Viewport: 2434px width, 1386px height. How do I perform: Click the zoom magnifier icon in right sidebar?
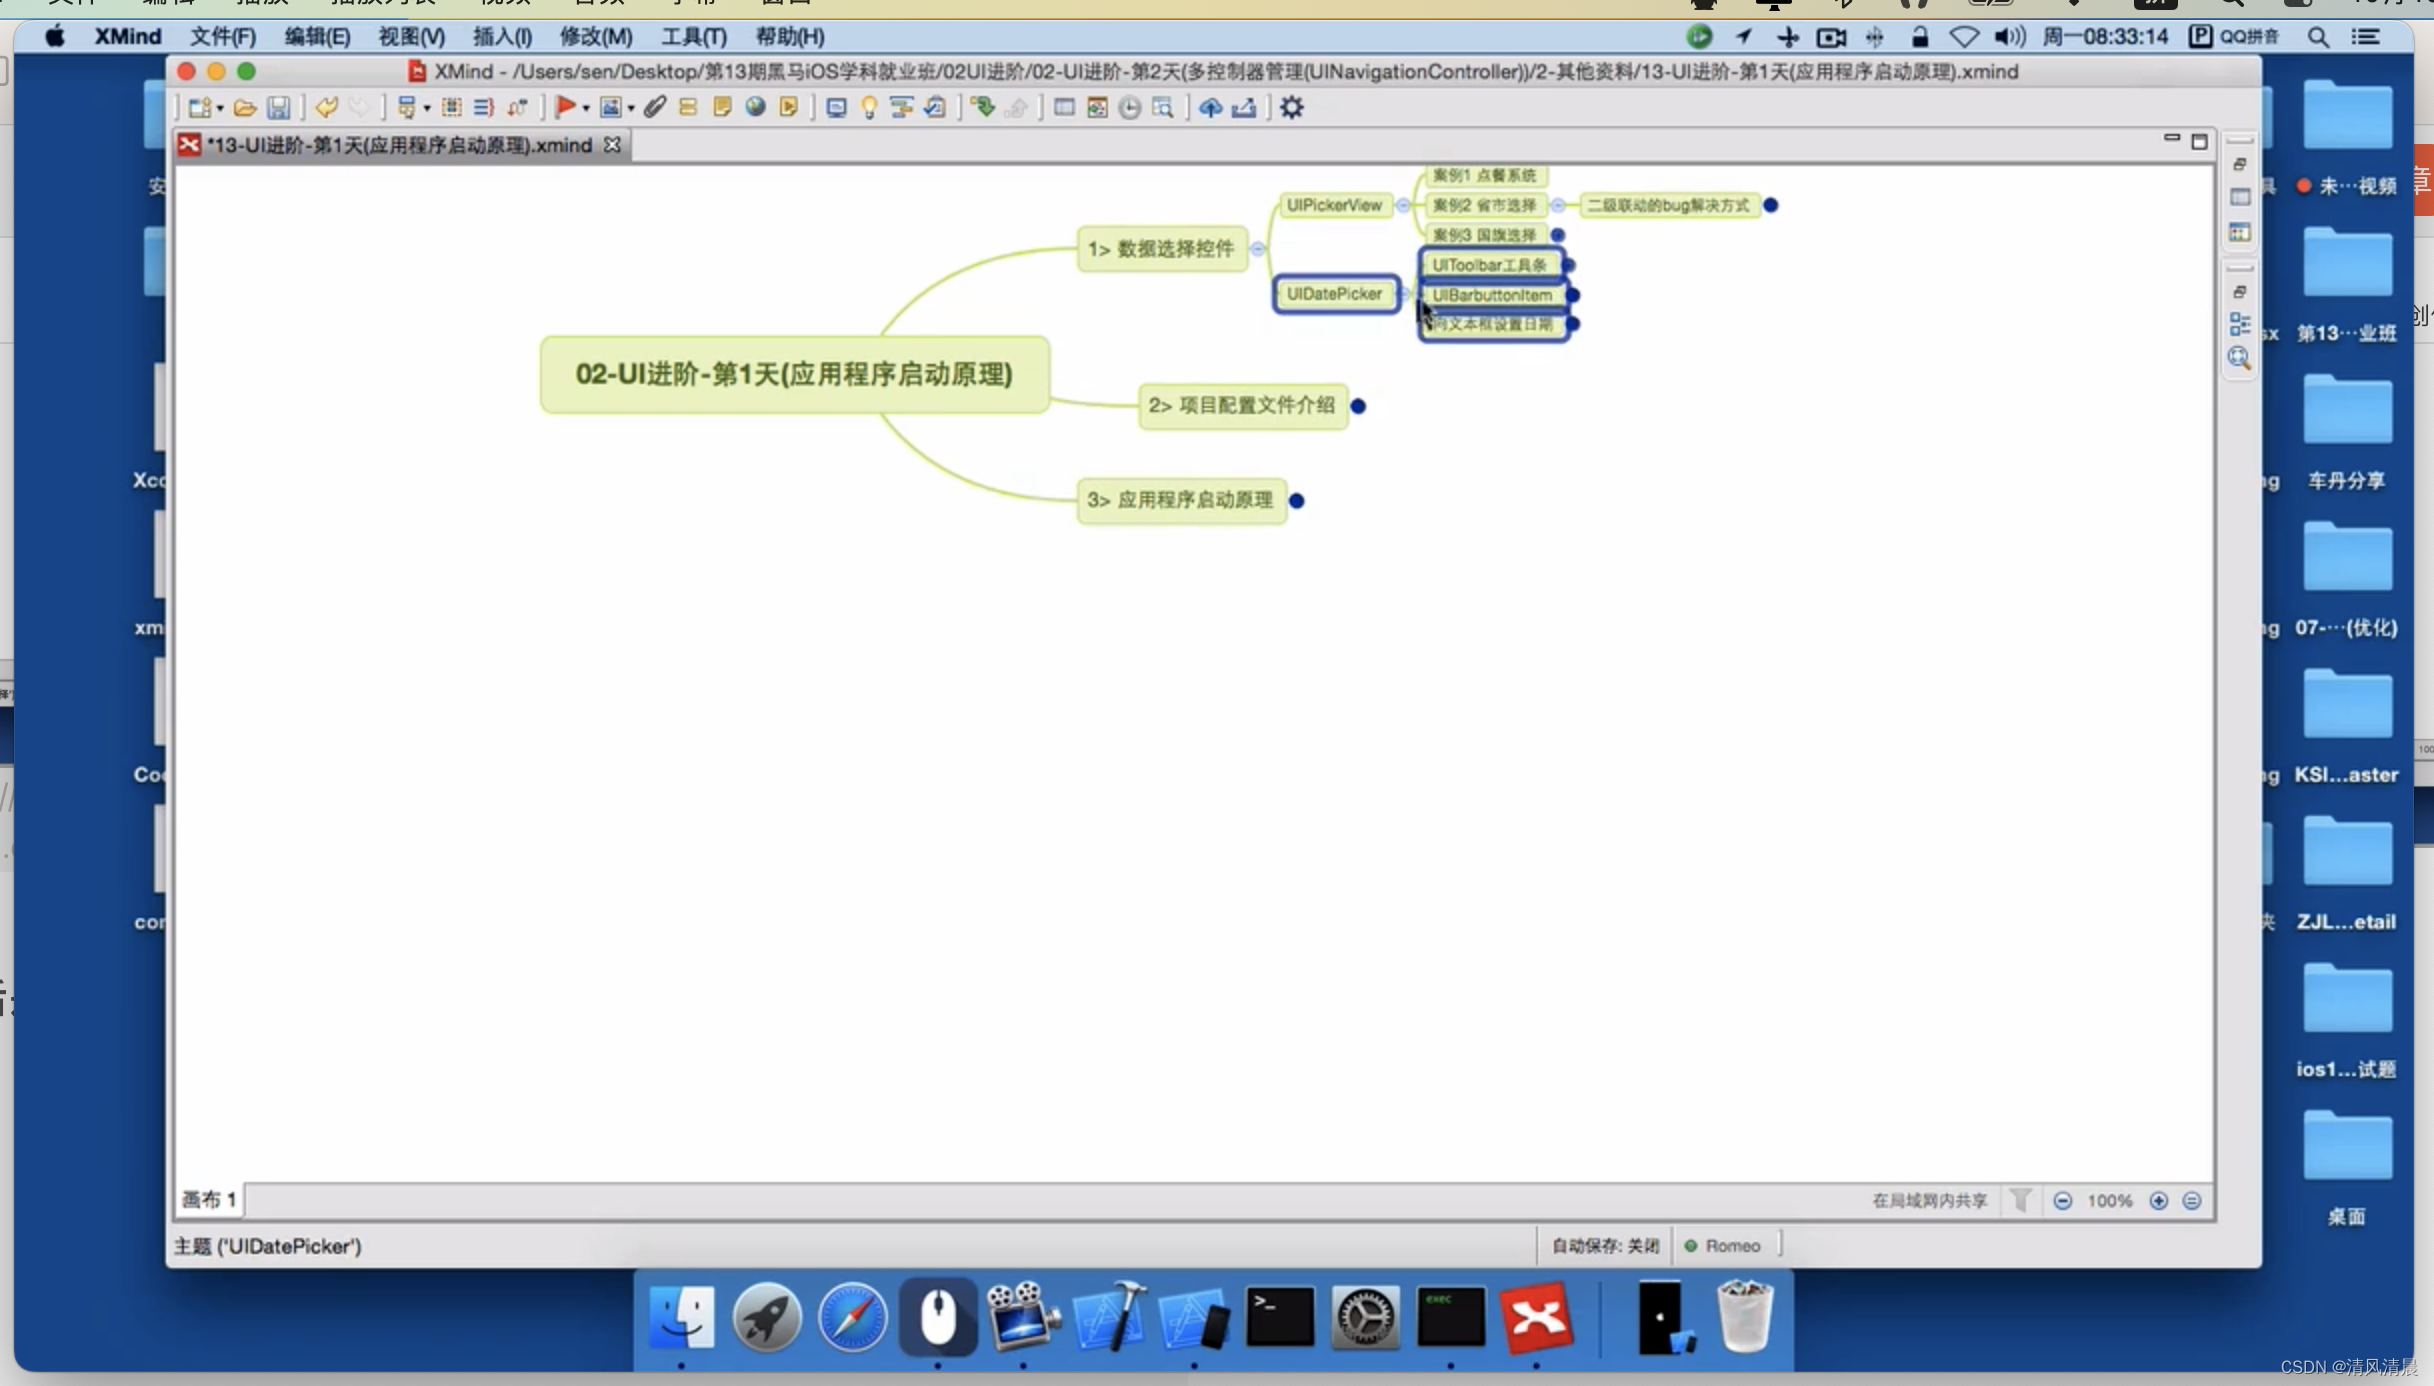pyautogui.click(x=2239, y=358)
